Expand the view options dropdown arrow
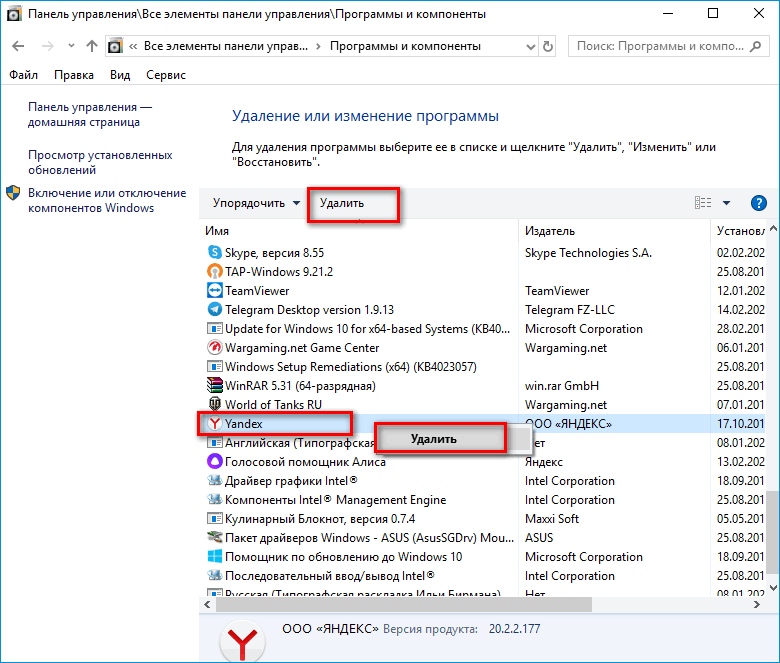780x663 pixels. tap(726, 203)
